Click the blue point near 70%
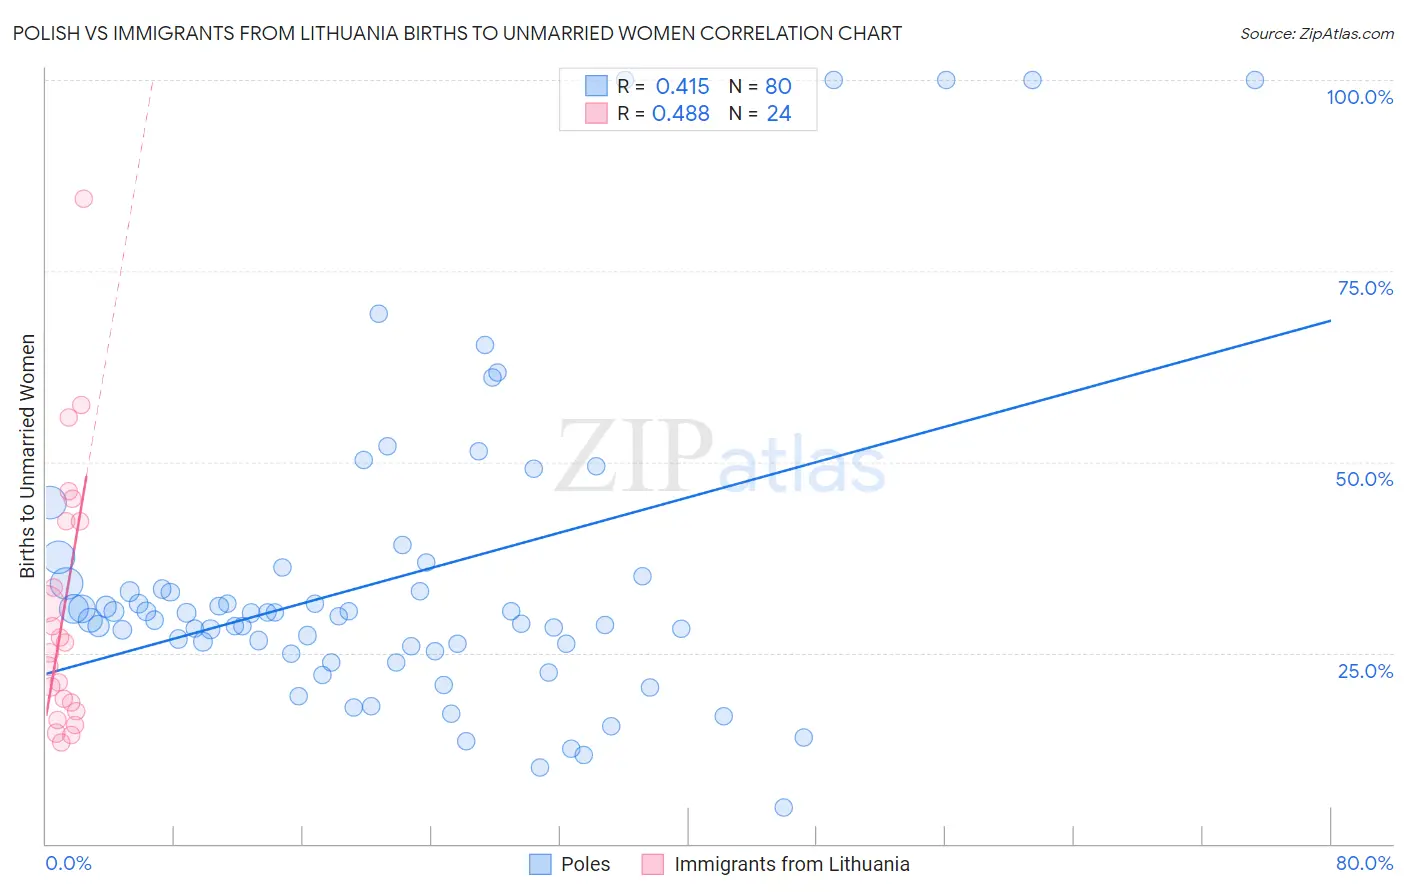The height and width of the screenshot is (892, 1406). pyautogui.click(x=378, y=313)
